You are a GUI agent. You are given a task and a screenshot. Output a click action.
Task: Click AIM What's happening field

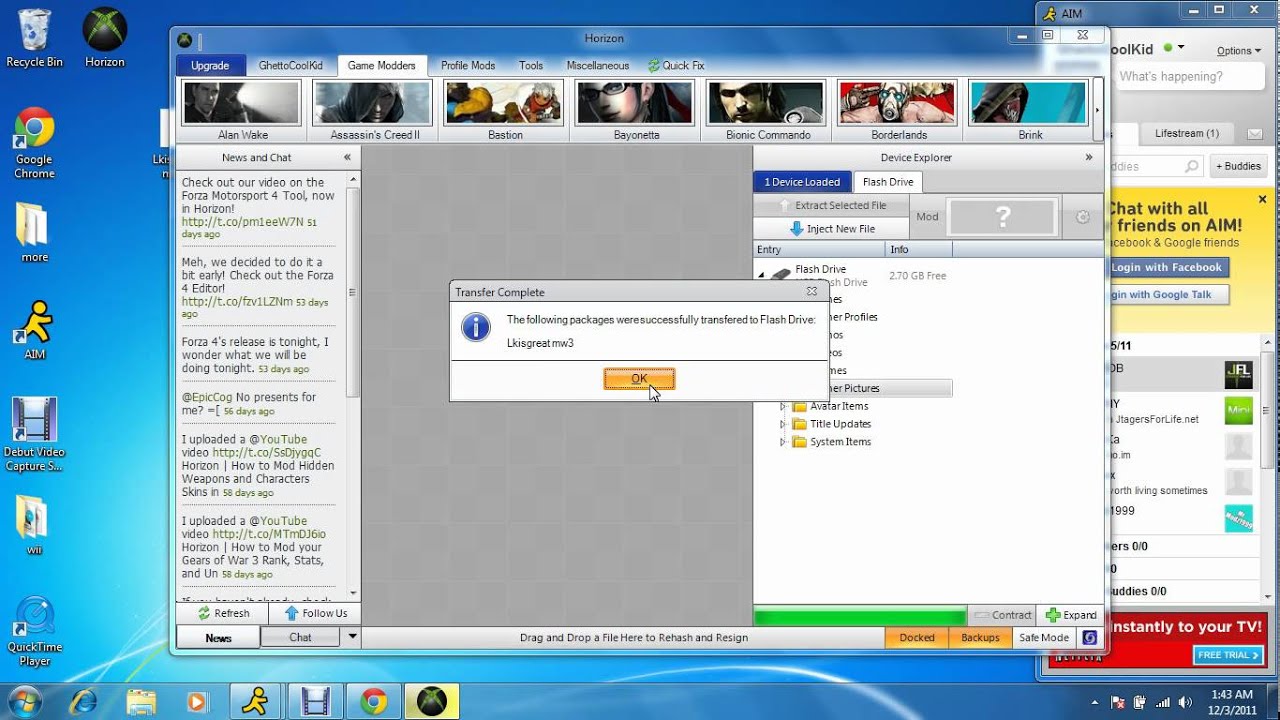[1190, 77]
